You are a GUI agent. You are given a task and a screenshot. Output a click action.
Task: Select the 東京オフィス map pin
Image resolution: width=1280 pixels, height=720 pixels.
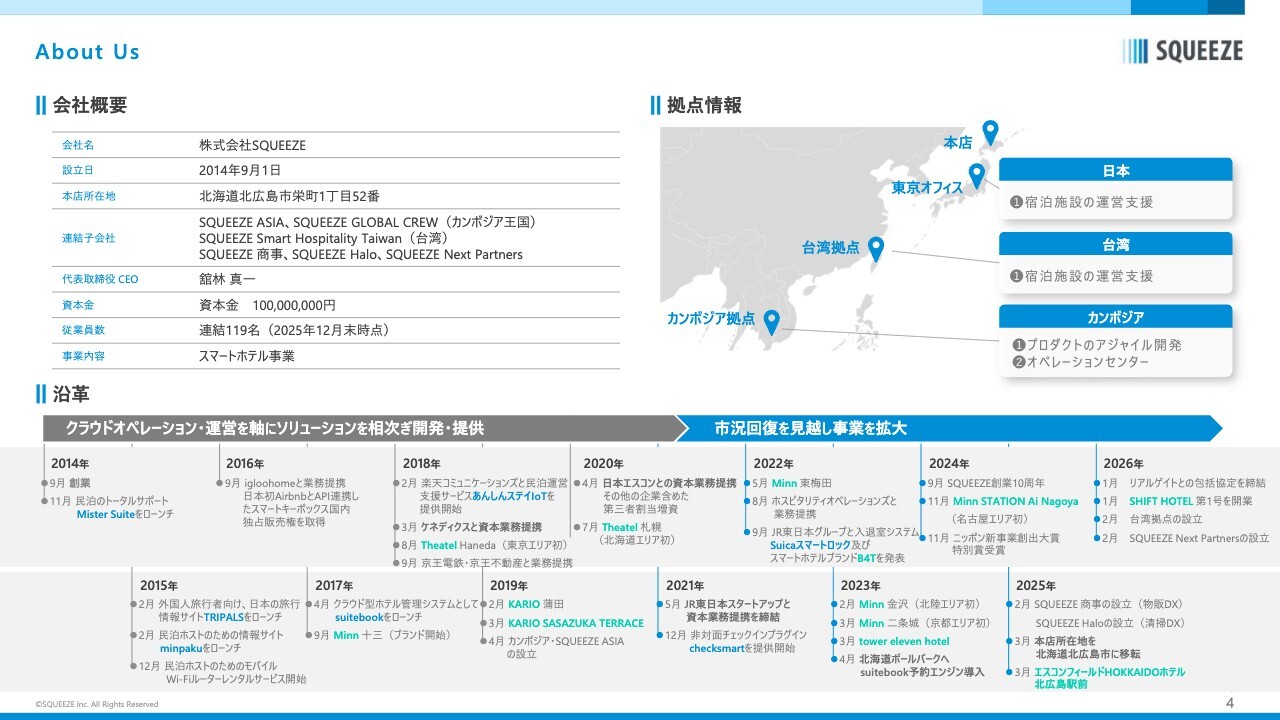pyautogui.click(x=977, y=175)
